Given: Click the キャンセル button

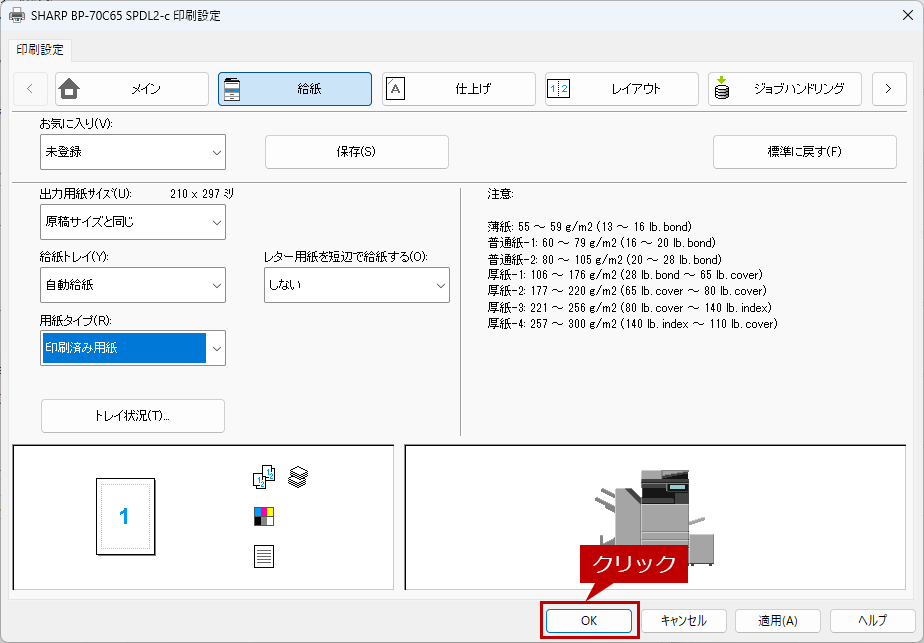Looking at the screenshot, I should coord(684,621).
